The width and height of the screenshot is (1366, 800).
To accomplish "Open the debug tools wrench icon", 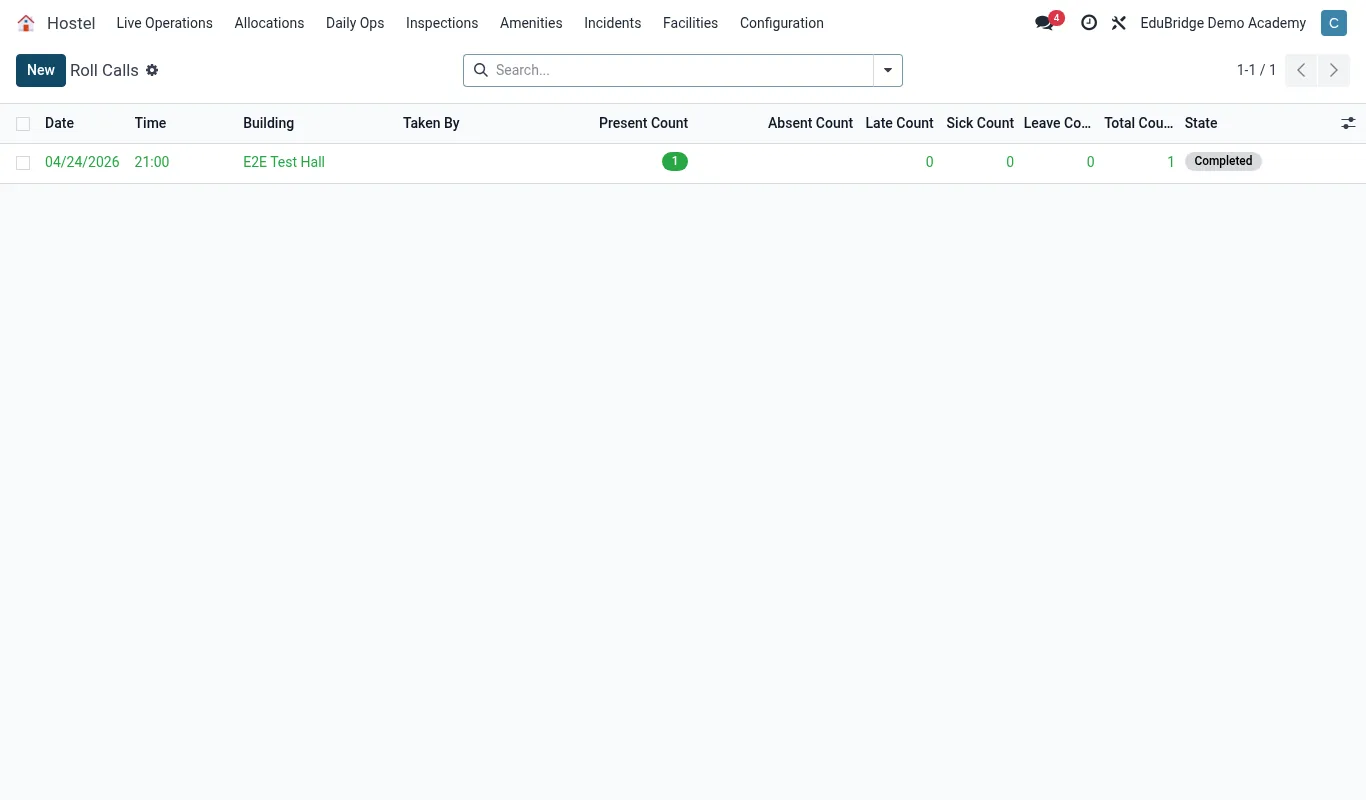I will (x=1119, y=23).
